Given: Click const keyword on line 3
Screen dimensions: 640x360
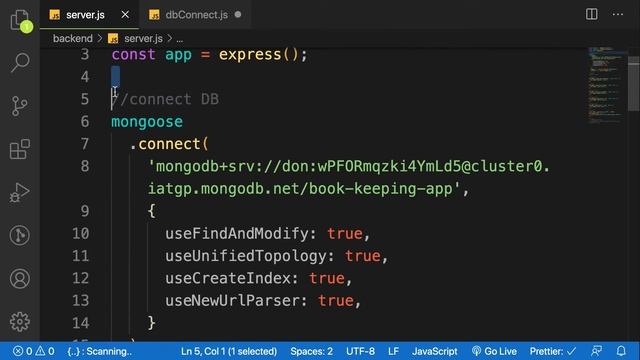Looking at the screenshot, I should 133,55.
